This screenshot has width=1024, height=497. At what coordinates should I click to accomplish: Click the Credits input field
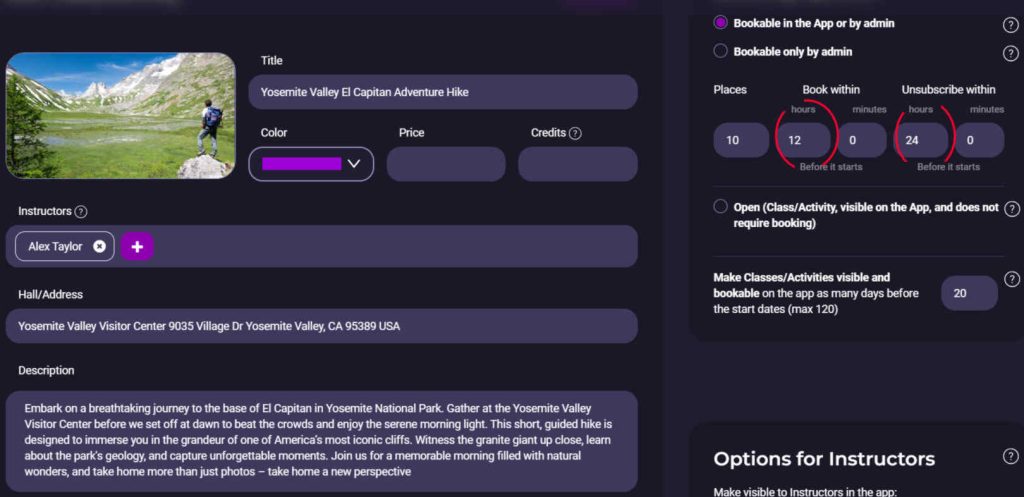(x=577, y=164)
